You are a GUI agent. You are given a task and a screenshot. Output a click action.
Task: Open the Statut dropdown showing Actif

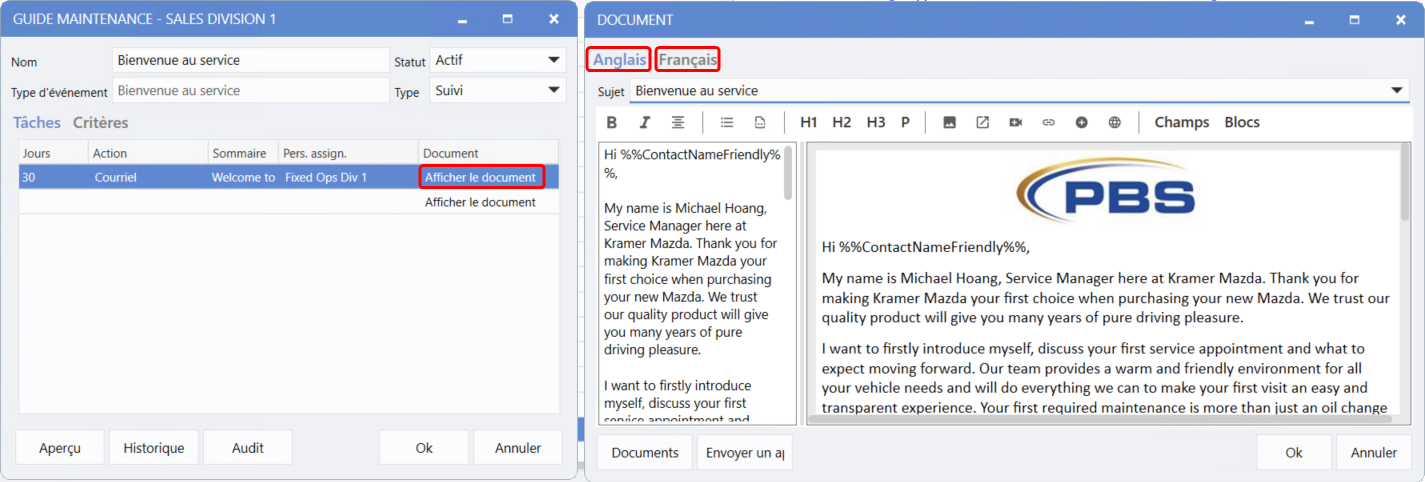pos(555,60)
